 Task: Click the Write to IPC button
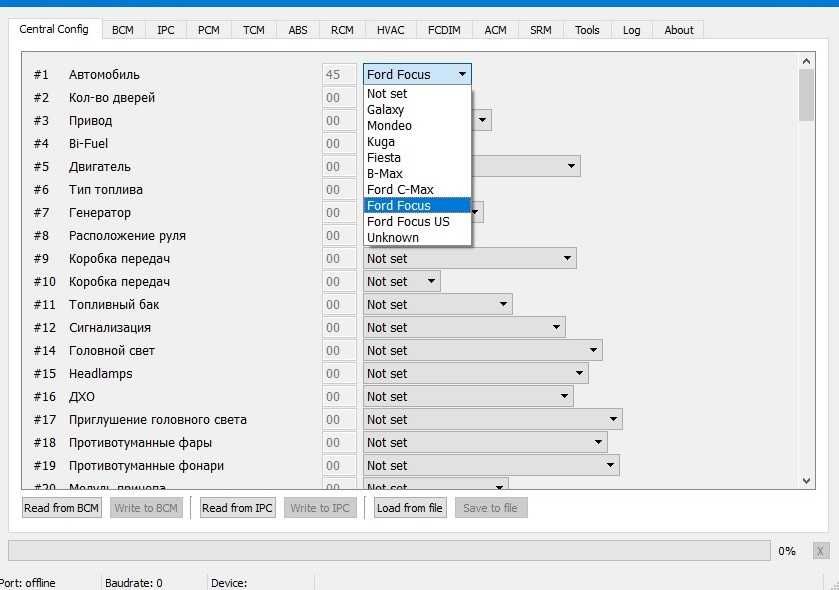320,508
